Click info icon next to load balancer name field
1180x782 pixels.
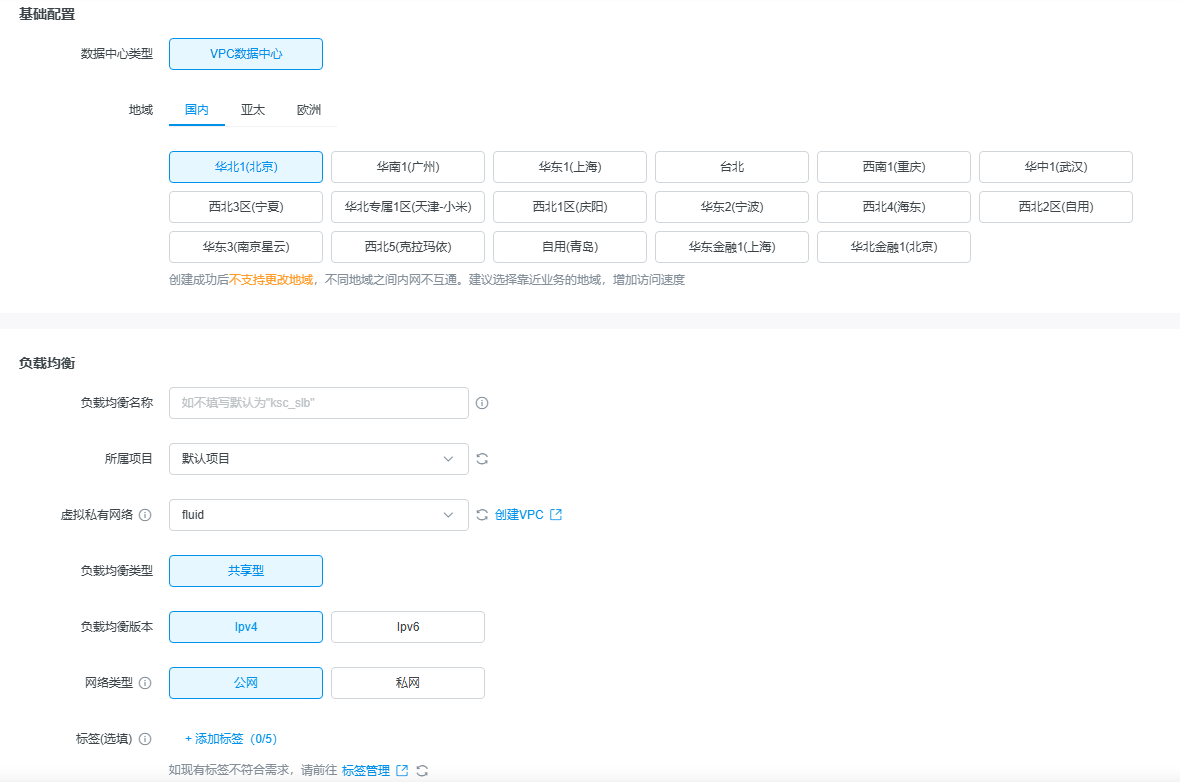click(482, 403)
